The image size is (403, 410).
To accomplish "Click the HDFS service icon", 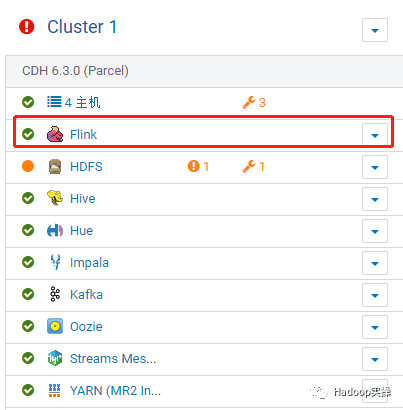I will 55,166.
